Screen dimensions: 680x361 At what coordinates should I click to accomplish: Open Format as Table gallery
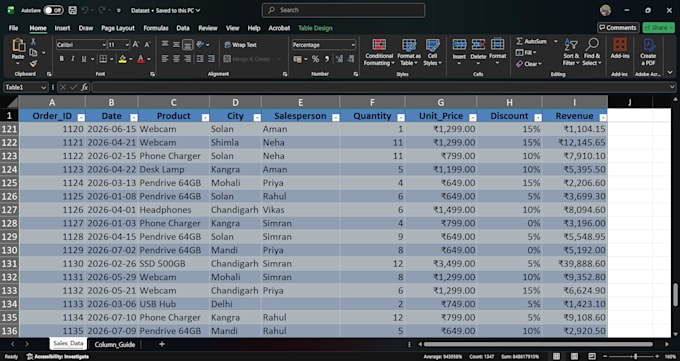(409, 52)
